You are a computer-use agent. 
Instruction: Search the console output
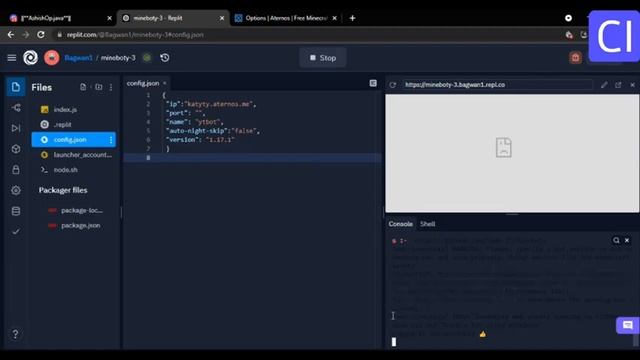coord(616,240)
